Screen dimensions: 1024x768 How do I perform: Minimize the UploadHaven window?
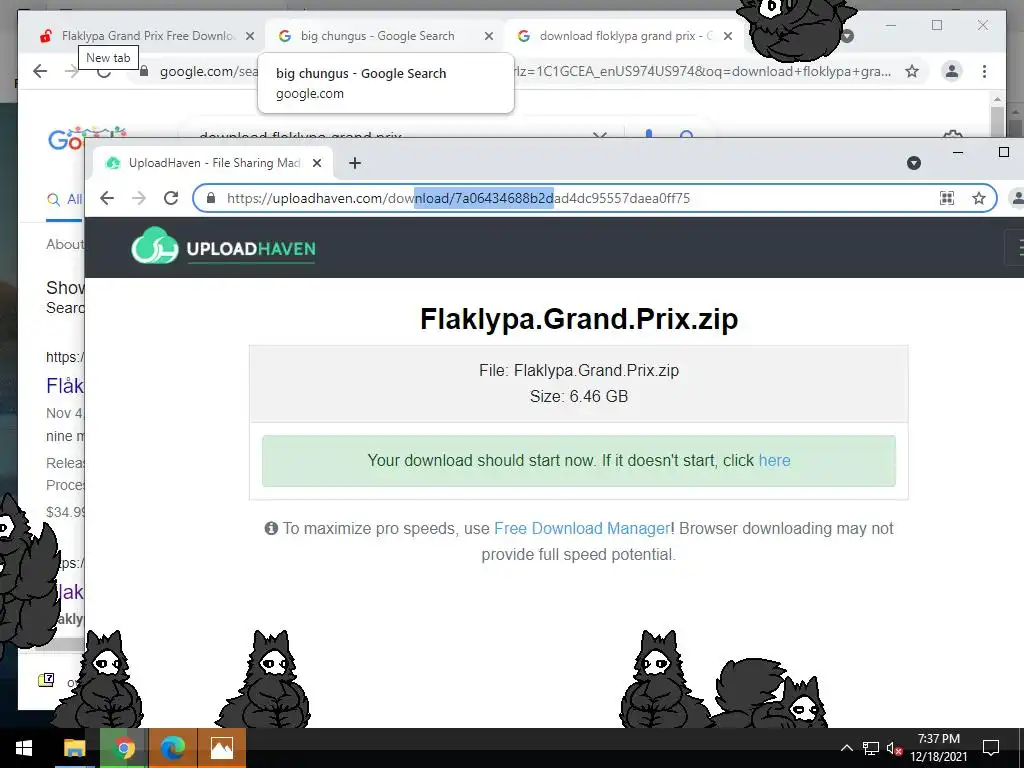pos(958,152)
